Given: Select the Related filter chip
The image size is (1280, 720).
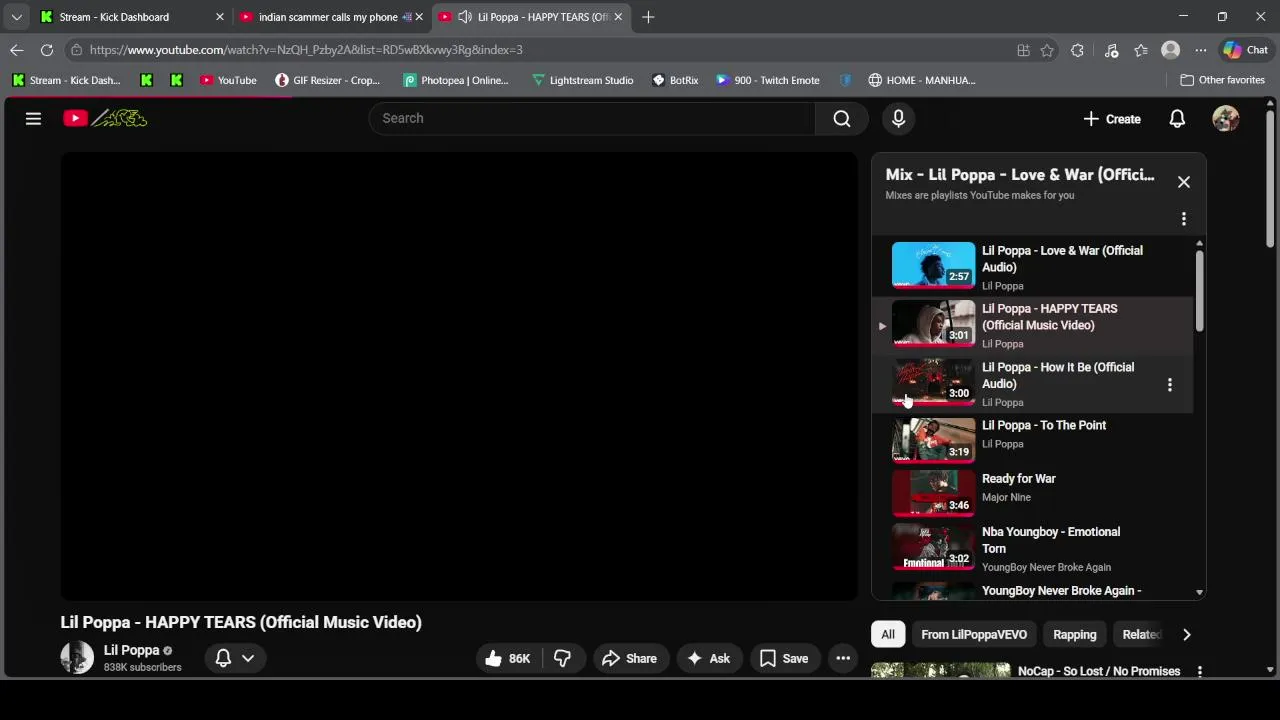Looking at the screenshot, I should pos(1141,634).
